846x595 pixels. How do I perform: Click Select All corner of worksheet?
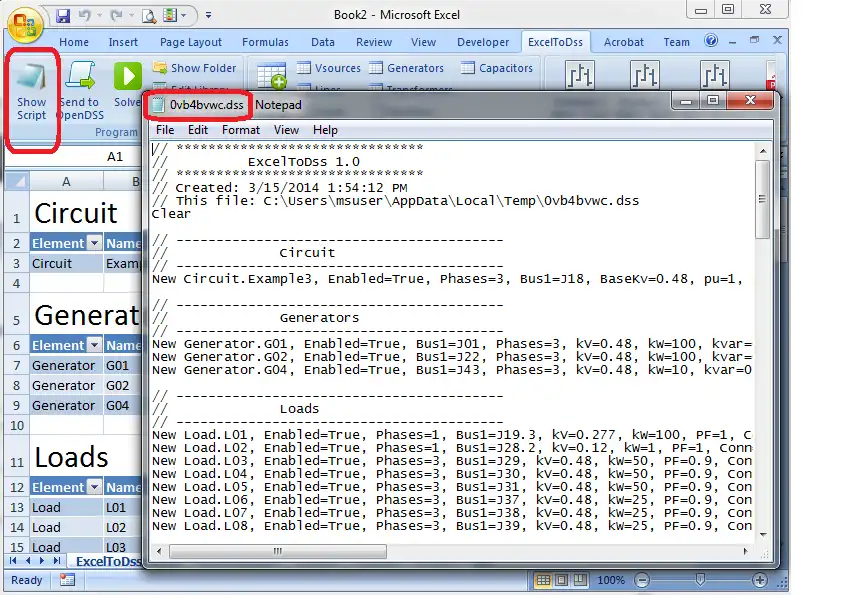[x=17, y=181]
